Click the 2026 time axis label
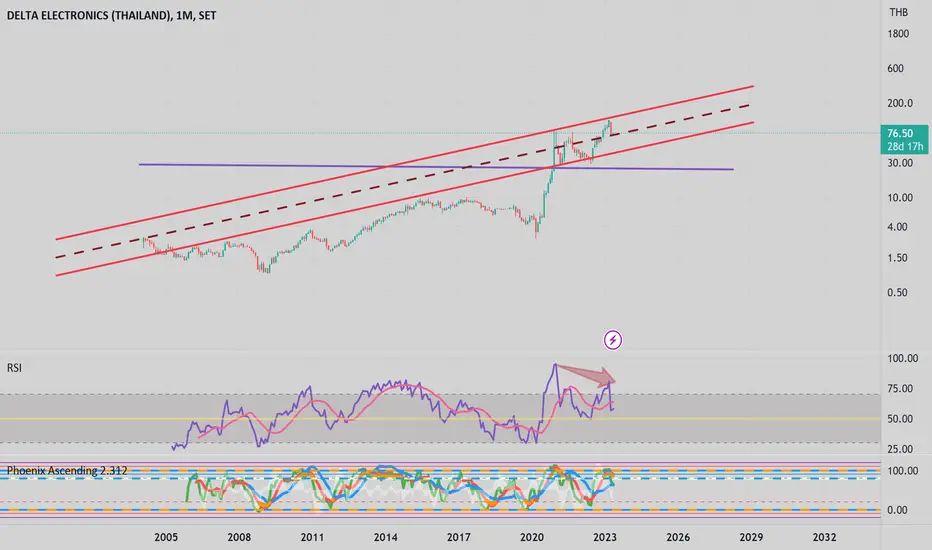 pyautogui.click(x=678, y=538)
